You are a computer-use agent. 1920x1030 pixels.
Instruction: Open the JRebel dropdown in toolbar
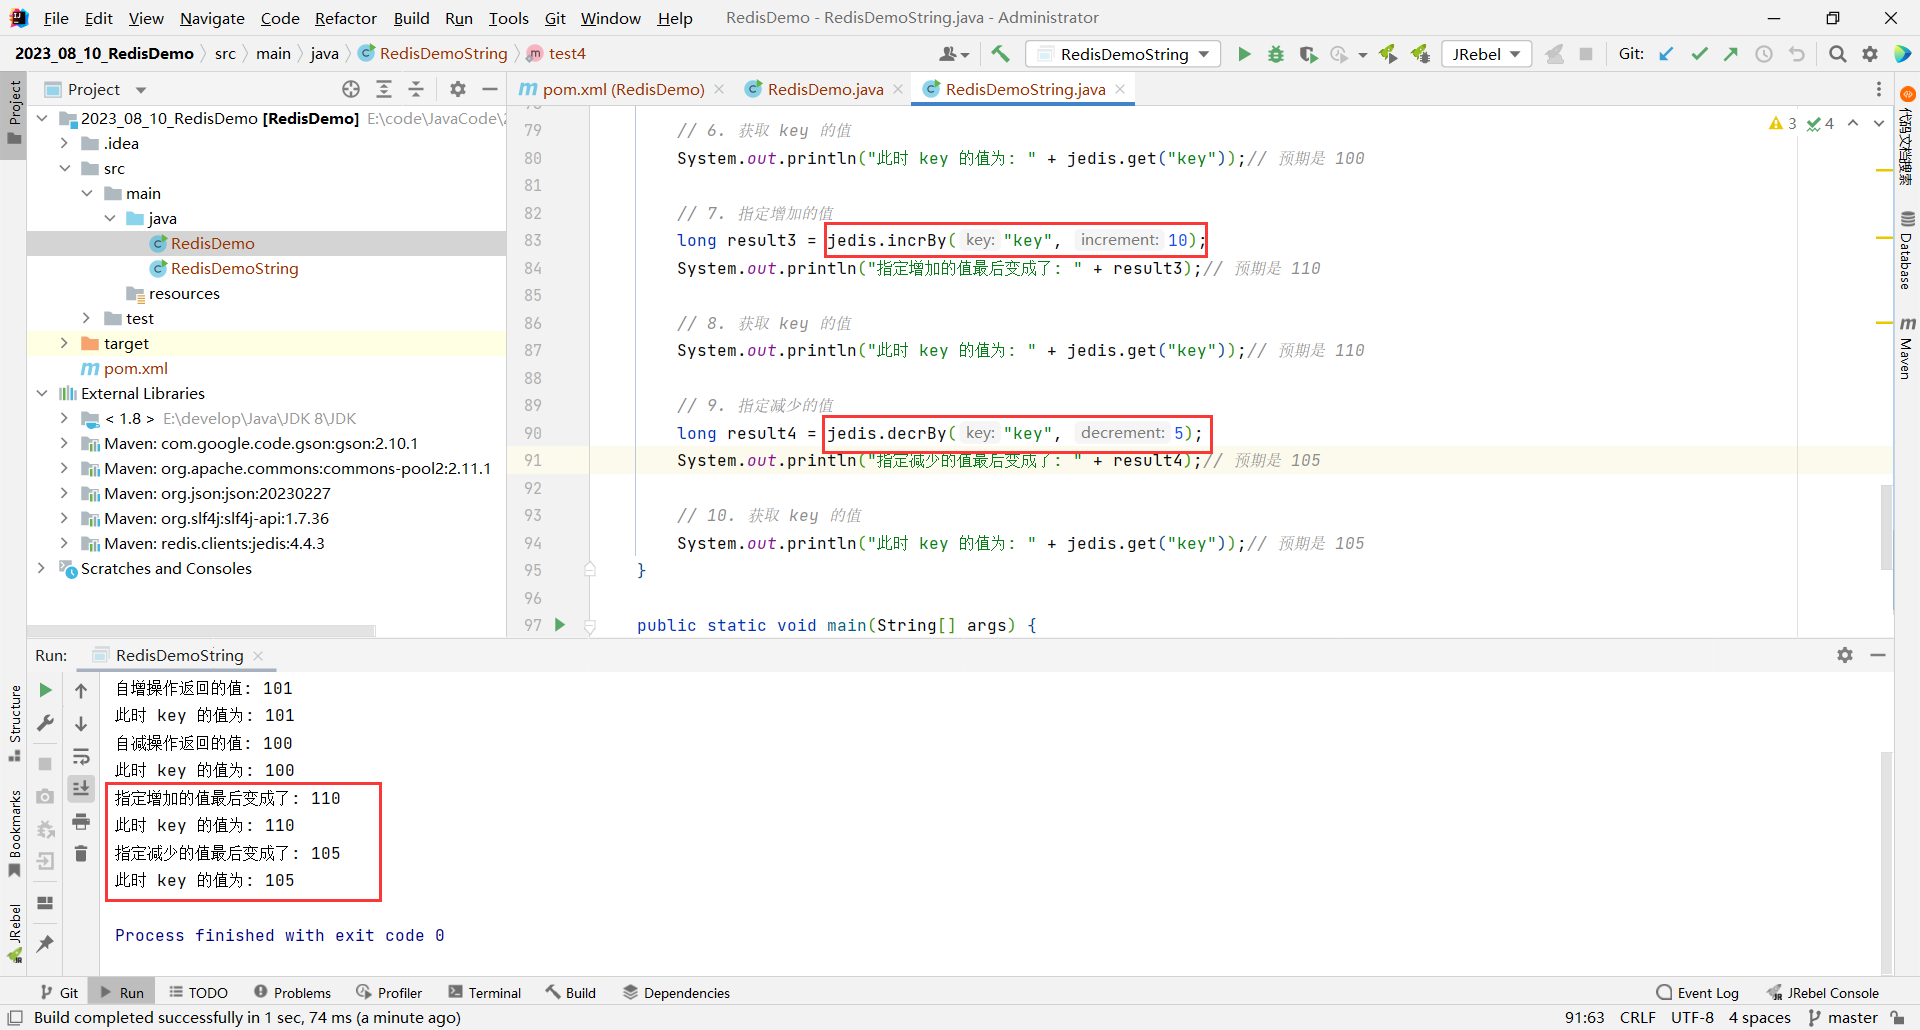coord(1487,54)
